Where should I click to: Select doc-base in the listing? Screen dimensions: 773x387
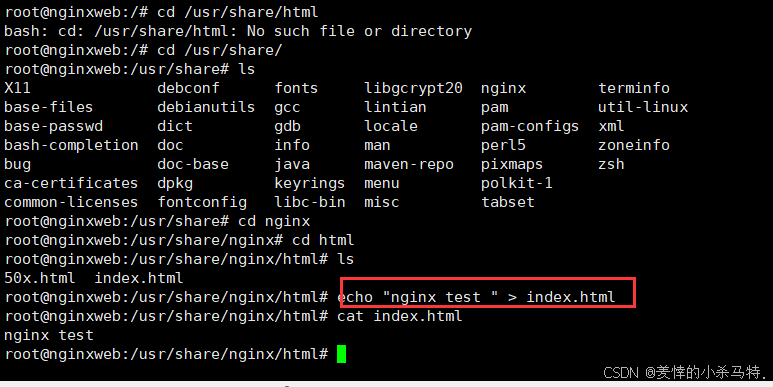[193, 164]
